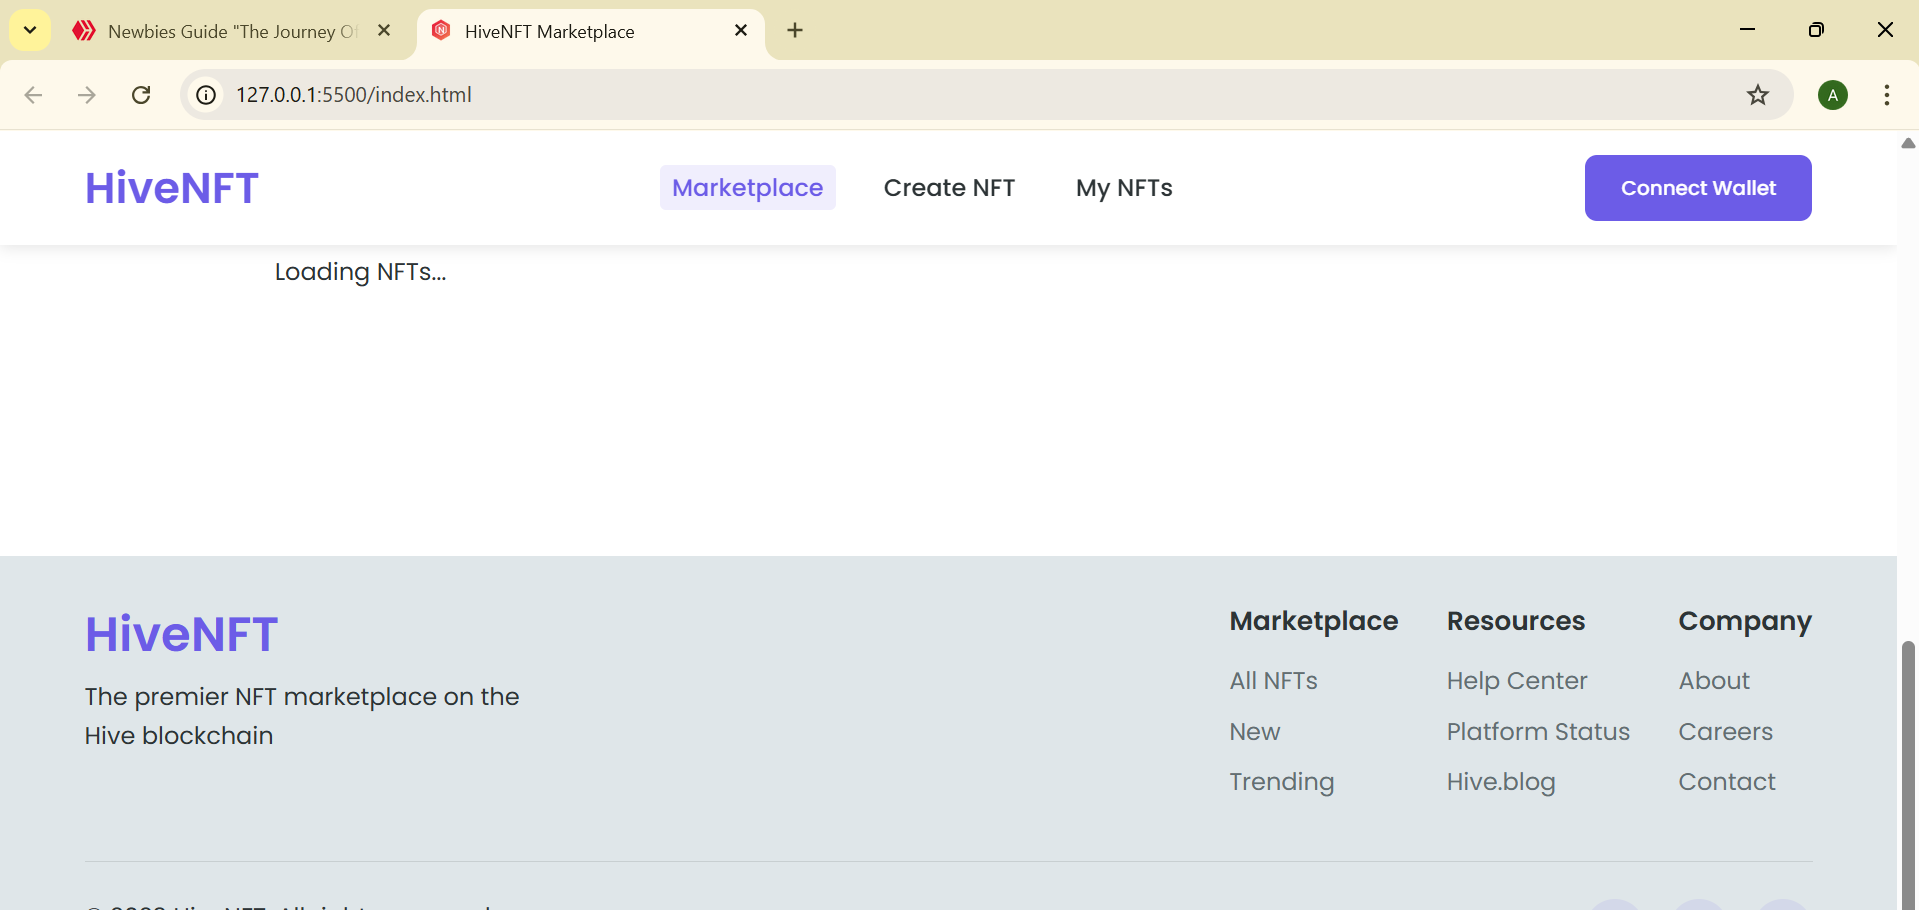1919x910 pixels.
Task: Check Platform Status link
Action: (x=1538, y=732)
